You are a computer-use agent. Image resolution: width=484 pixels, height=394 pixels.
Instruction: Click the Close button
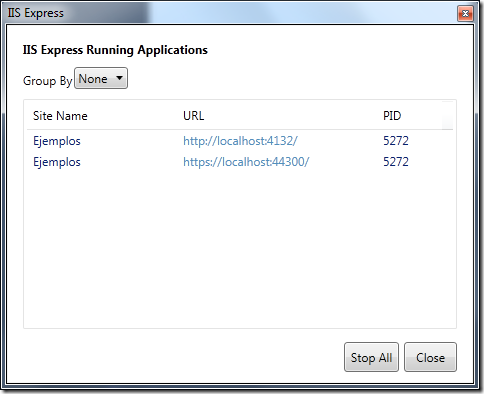[x=430, y=357]
